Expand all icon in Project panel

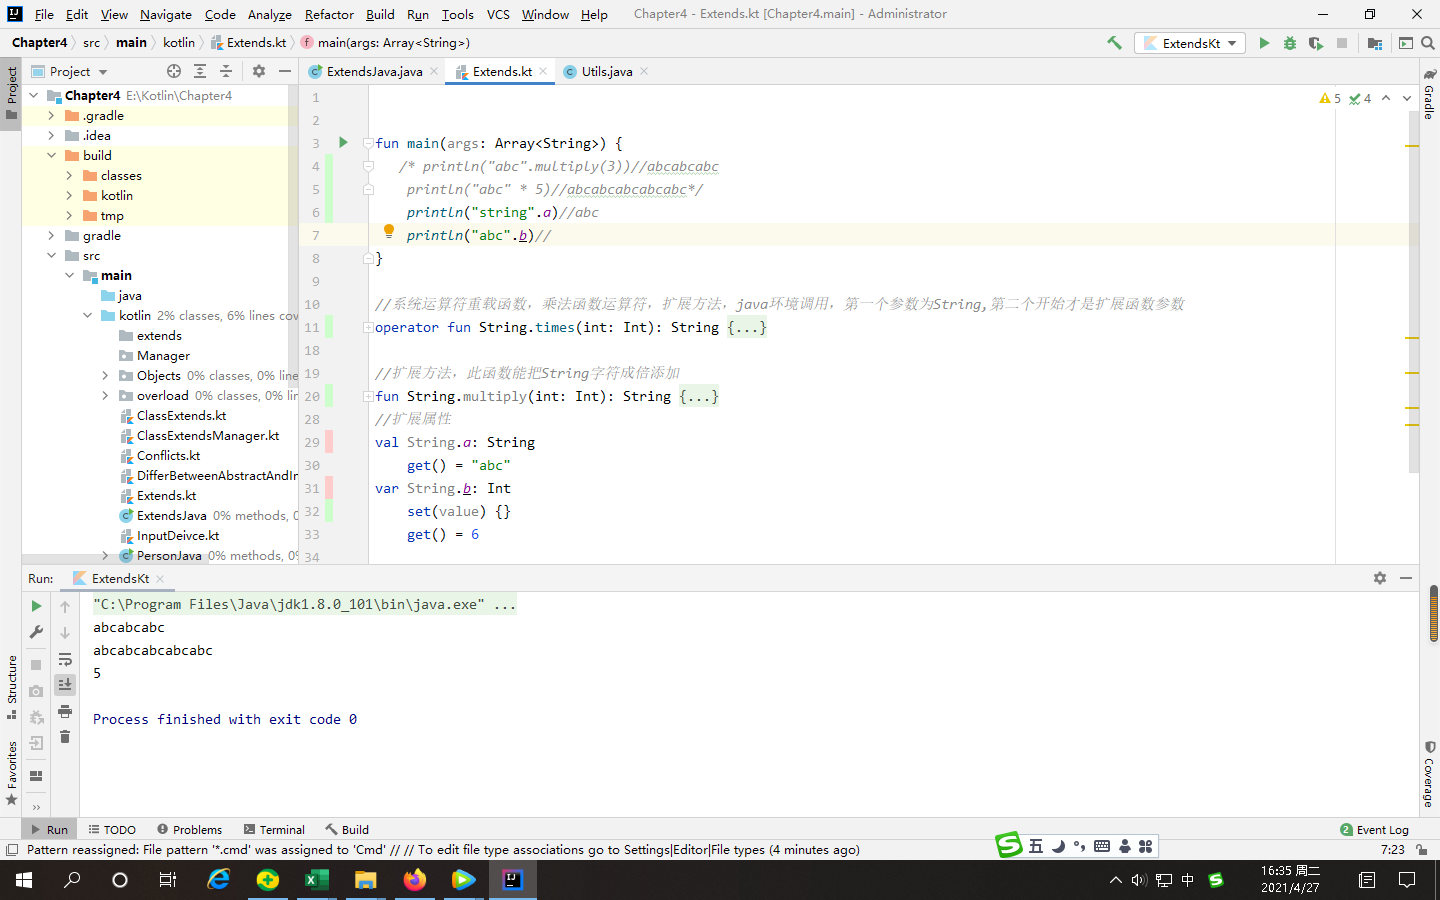(200, 71)
